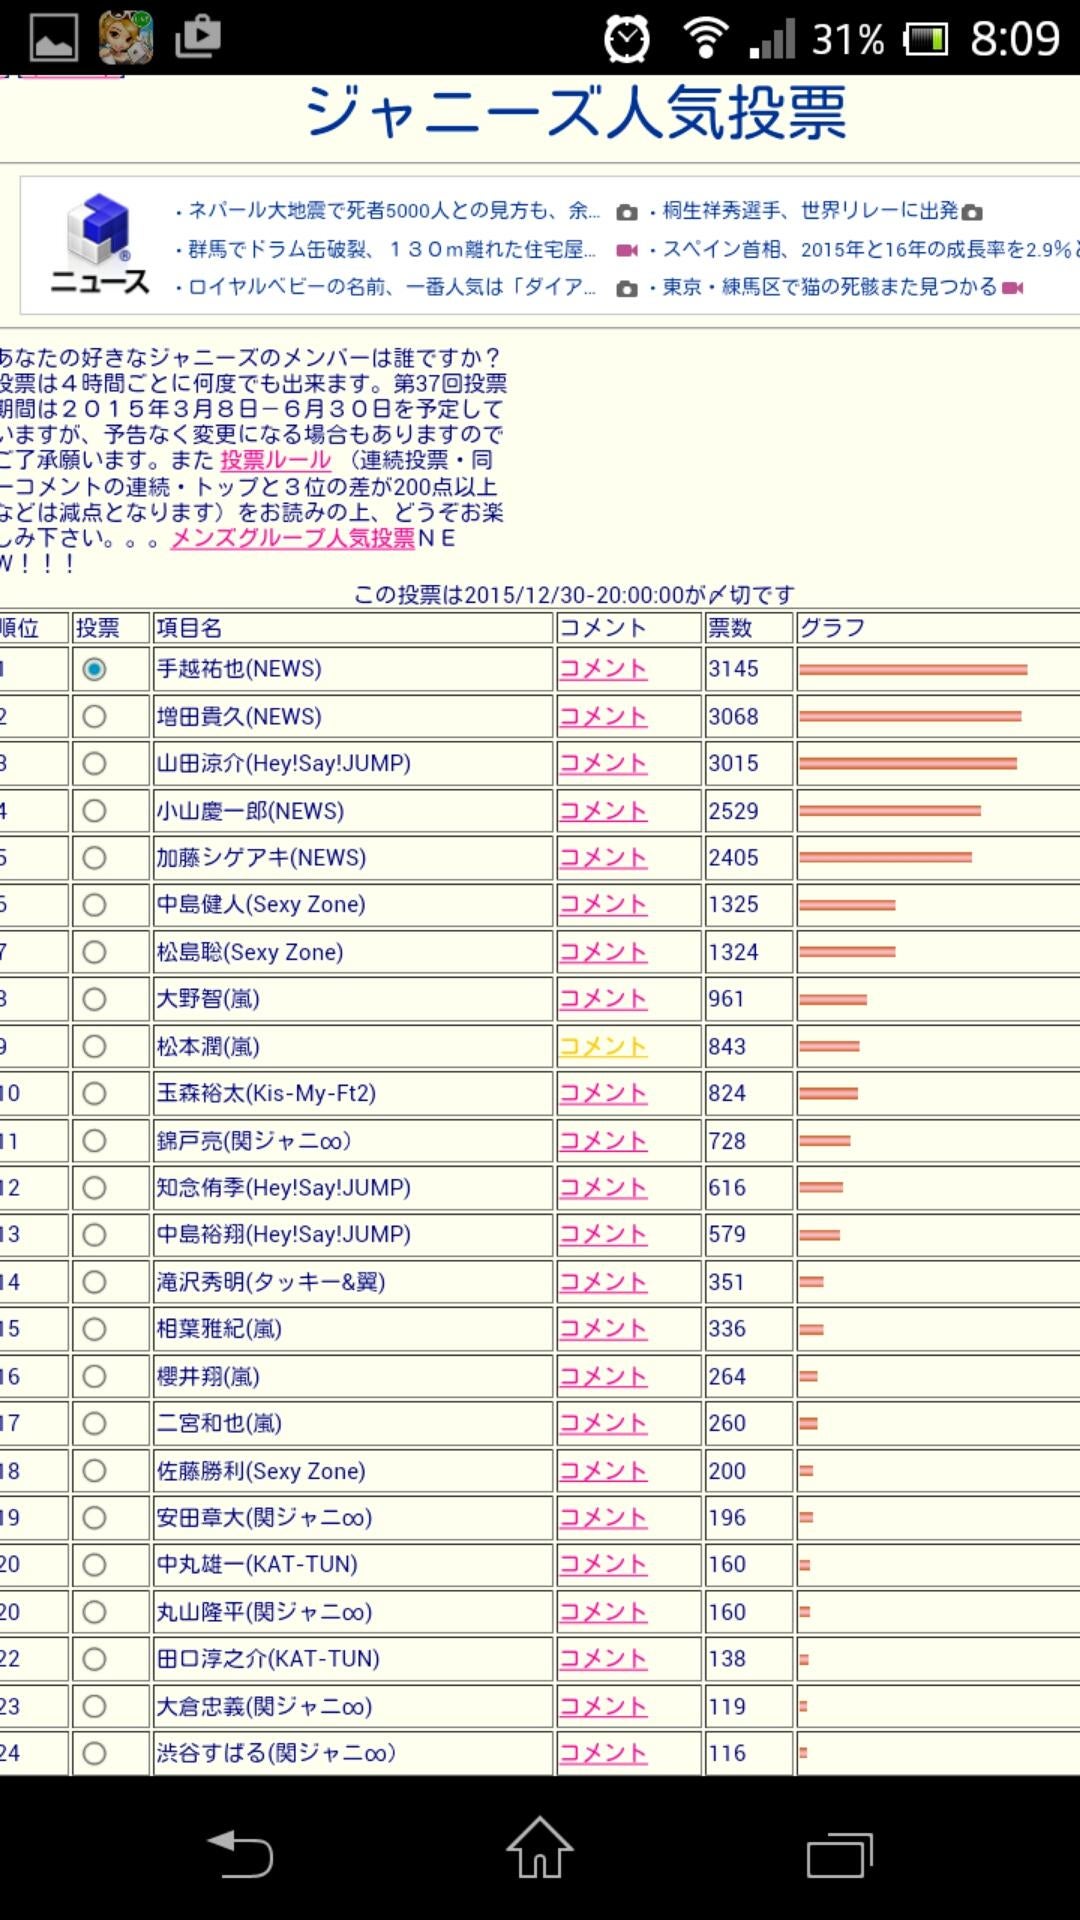
Task: Open メンズグループ人気投票 link
Action: 293,538
